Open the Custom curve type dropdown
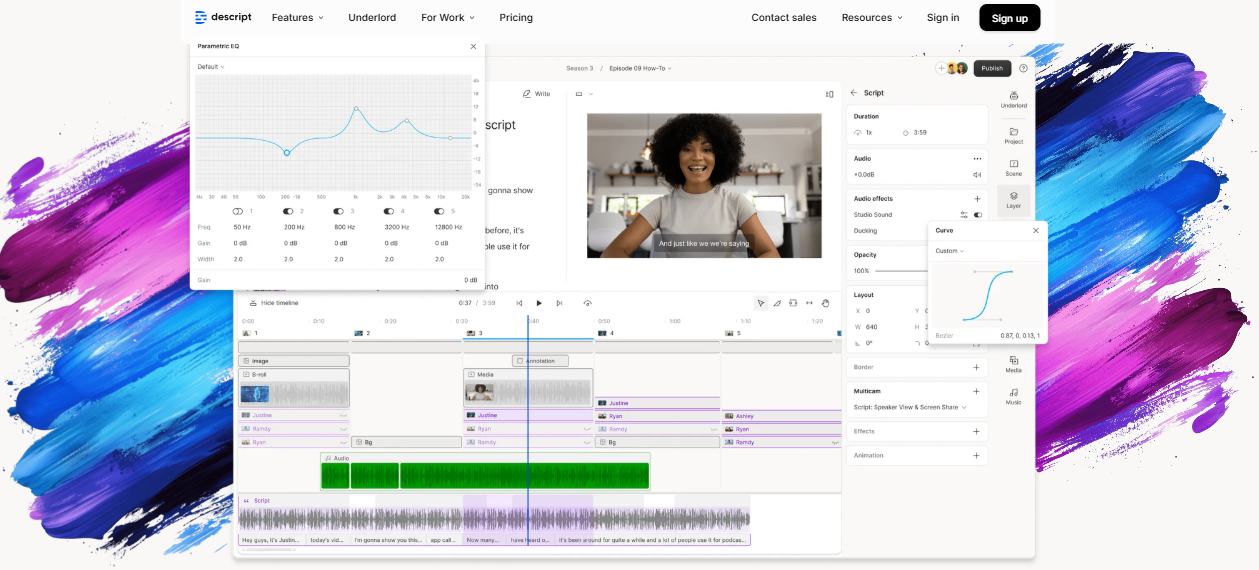1259x570 pixels. pyautogui.click(x=950, y=251)
